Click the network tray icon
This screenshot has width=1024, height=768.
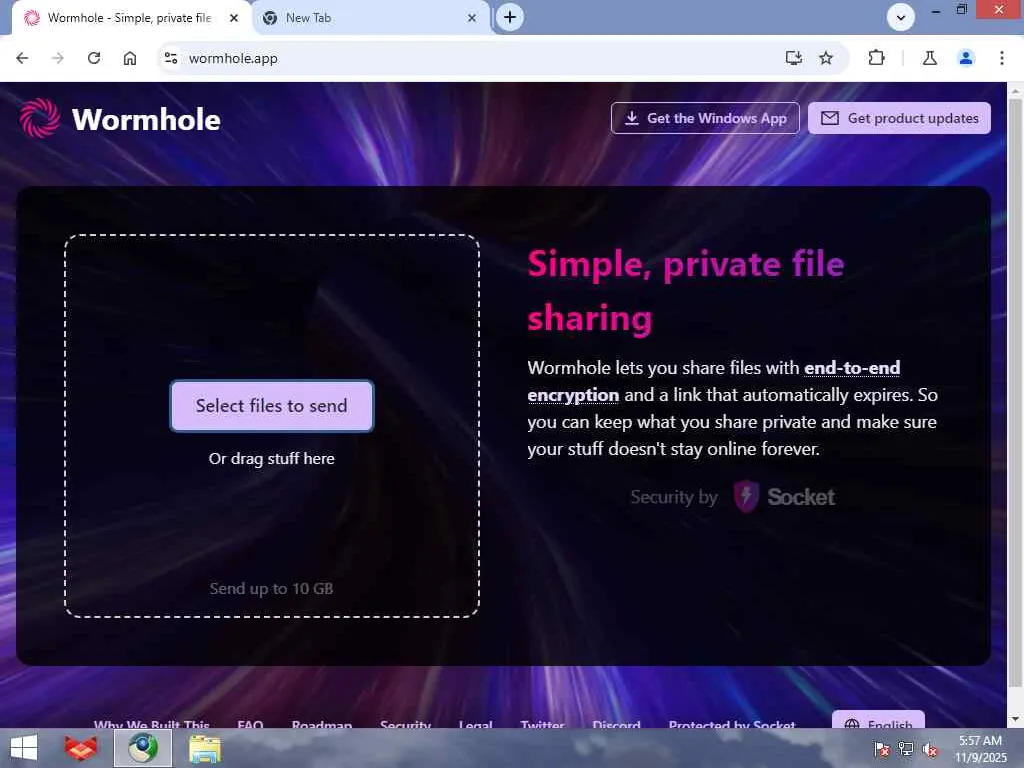click(906, 748)
